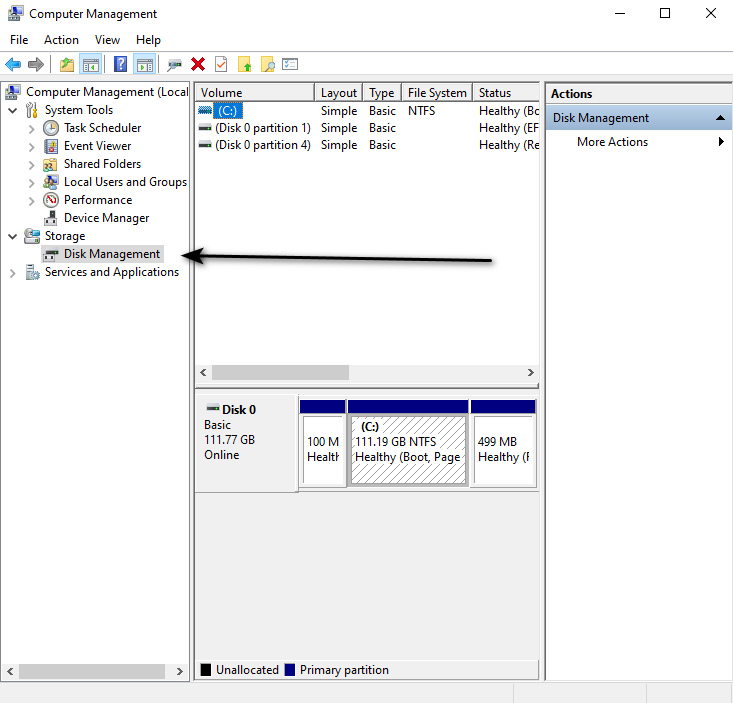The height and width of the screenshot is (703, 733).
Task: Click the volume list horizontal scrollbar thumb
Action: [280, 372]
